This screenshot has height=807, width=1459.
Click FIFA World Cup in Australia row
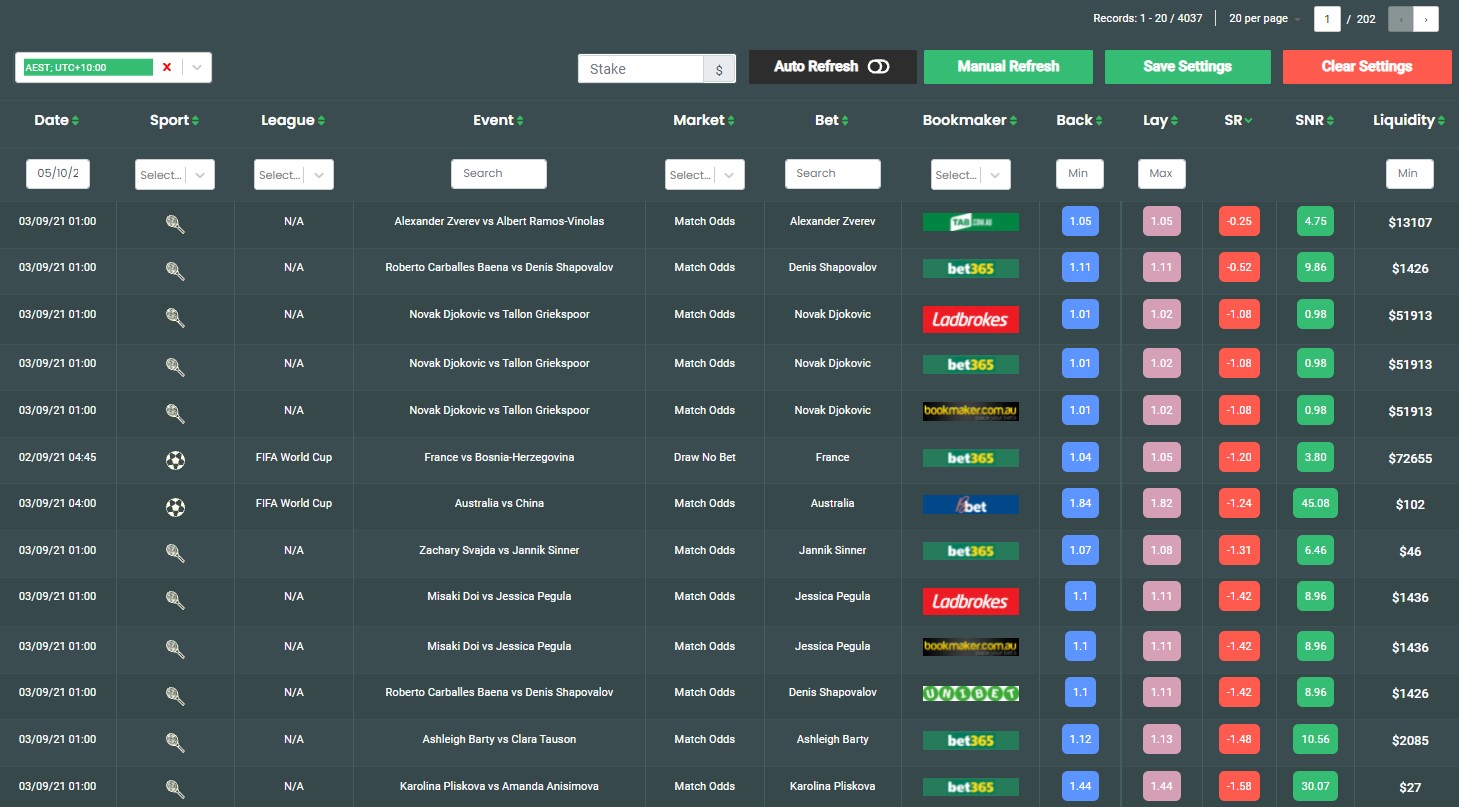coord(294,503)
